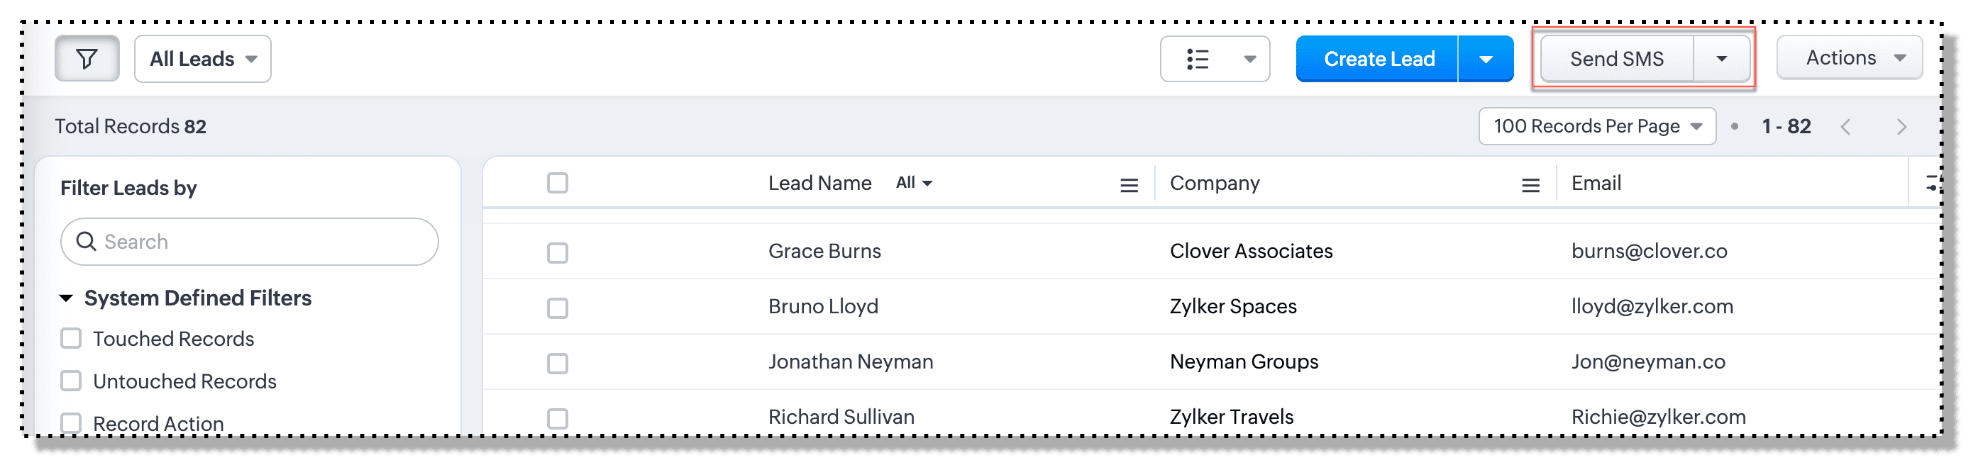Image resolution: width=1978 pixels, height=472 pixels.
Task: Open the All Leads view dropdown
Action: [x=203, y=59]
